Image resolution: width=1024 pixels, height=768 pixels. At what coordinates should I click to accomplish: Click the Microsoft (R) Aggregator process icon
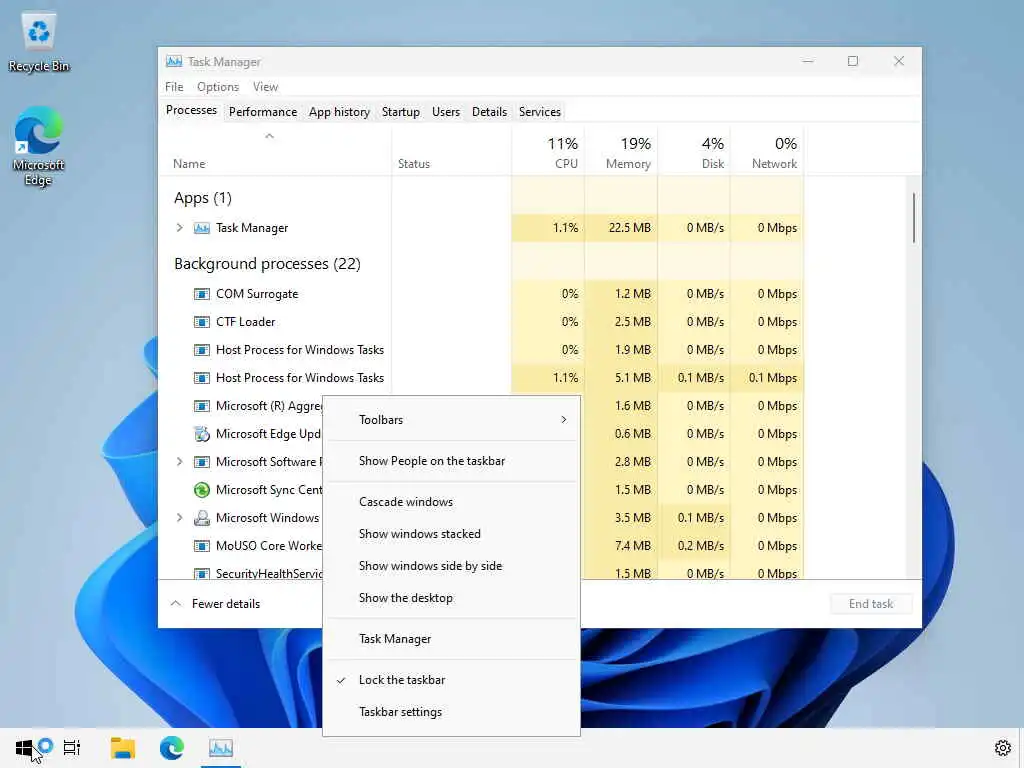pyautogui.click(x=202, y=406)
